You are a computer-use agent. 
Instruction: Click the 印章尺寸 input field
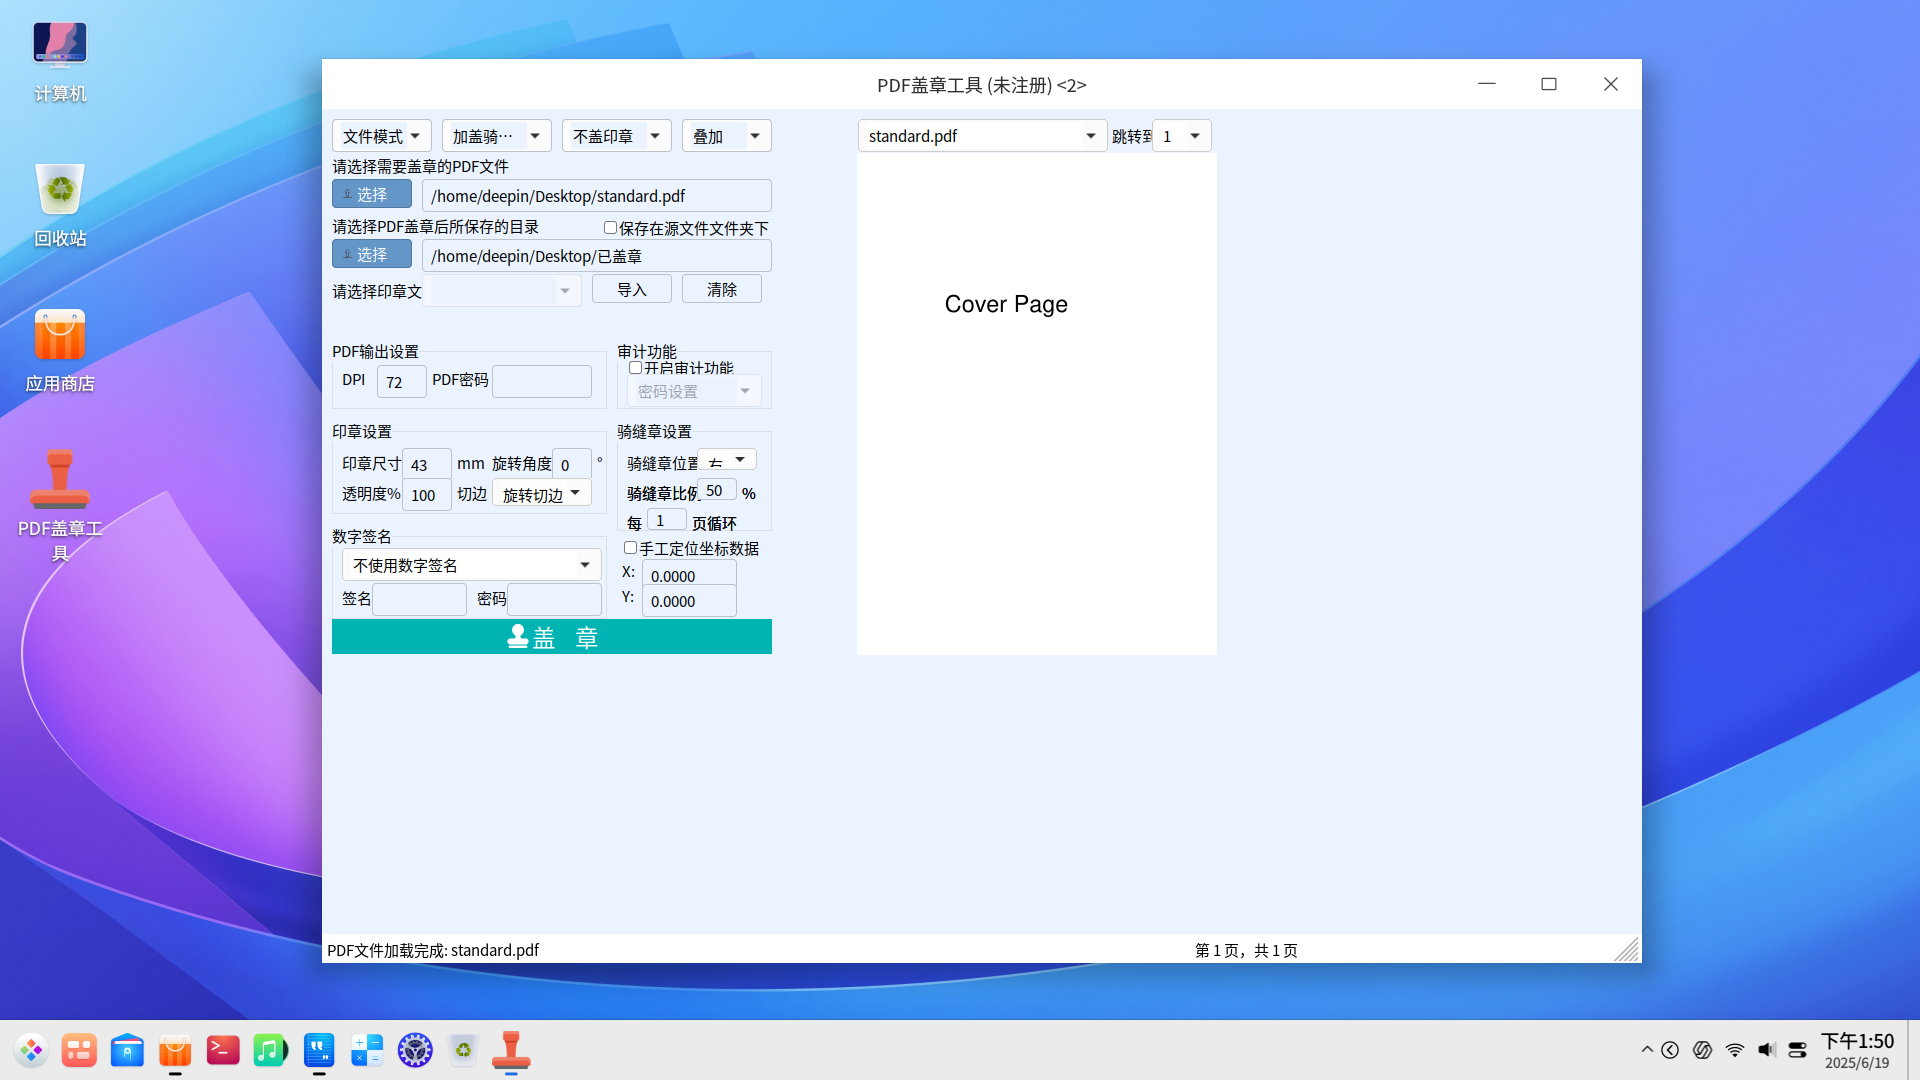point(427,464)
